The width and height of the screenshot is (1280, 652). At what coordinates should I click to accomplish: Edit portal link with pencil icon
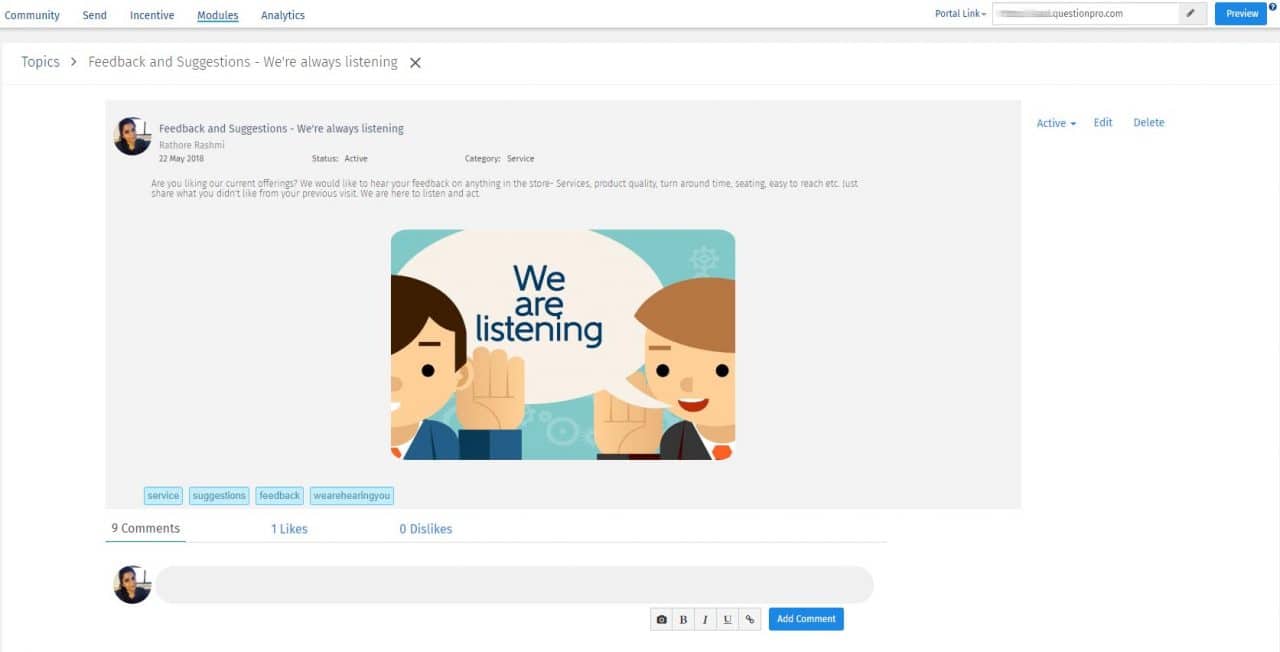point(1190,14)
